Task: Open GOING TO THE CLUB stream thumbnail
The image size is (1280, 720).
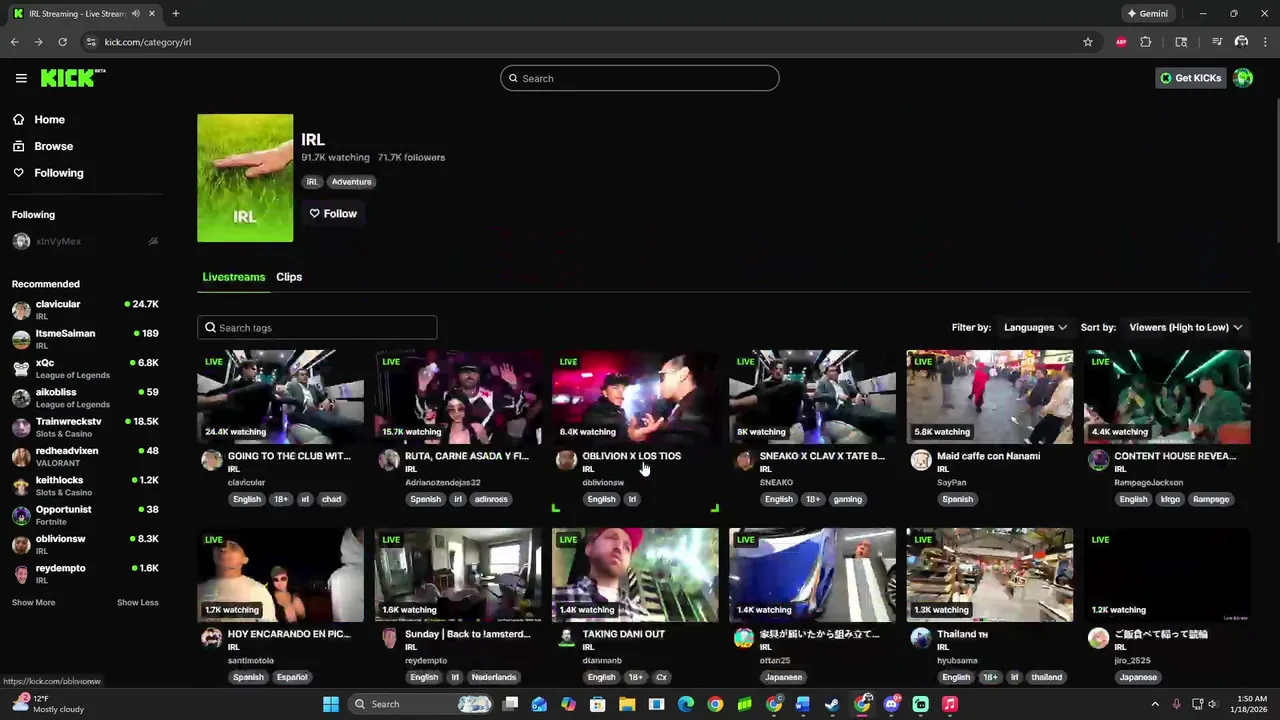Action: tap(280, 397)
